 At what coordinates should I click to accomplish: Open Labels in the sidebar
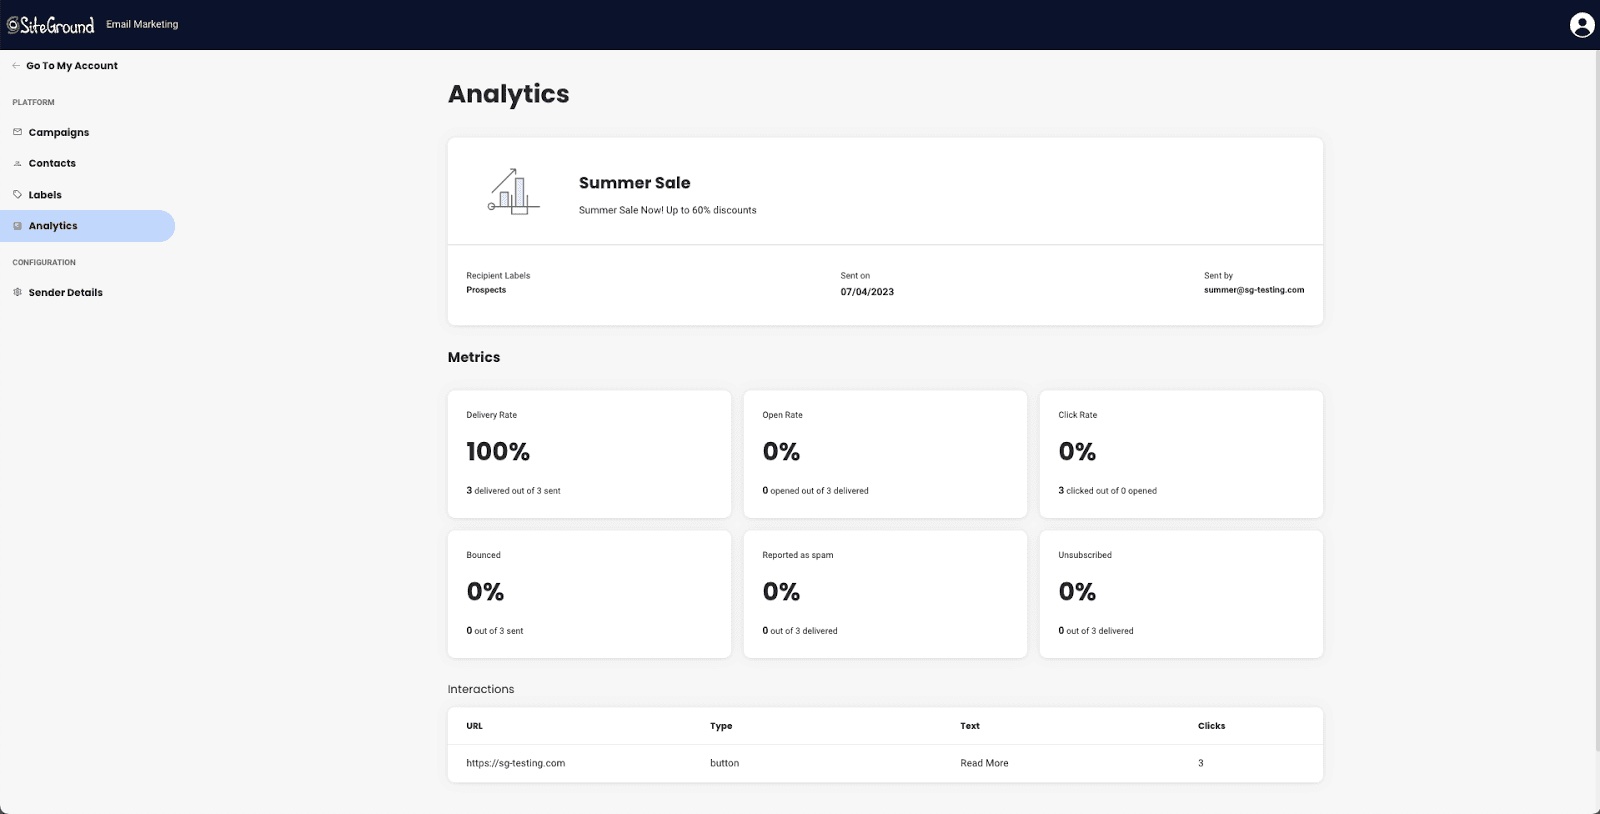[x=45, y=195]
